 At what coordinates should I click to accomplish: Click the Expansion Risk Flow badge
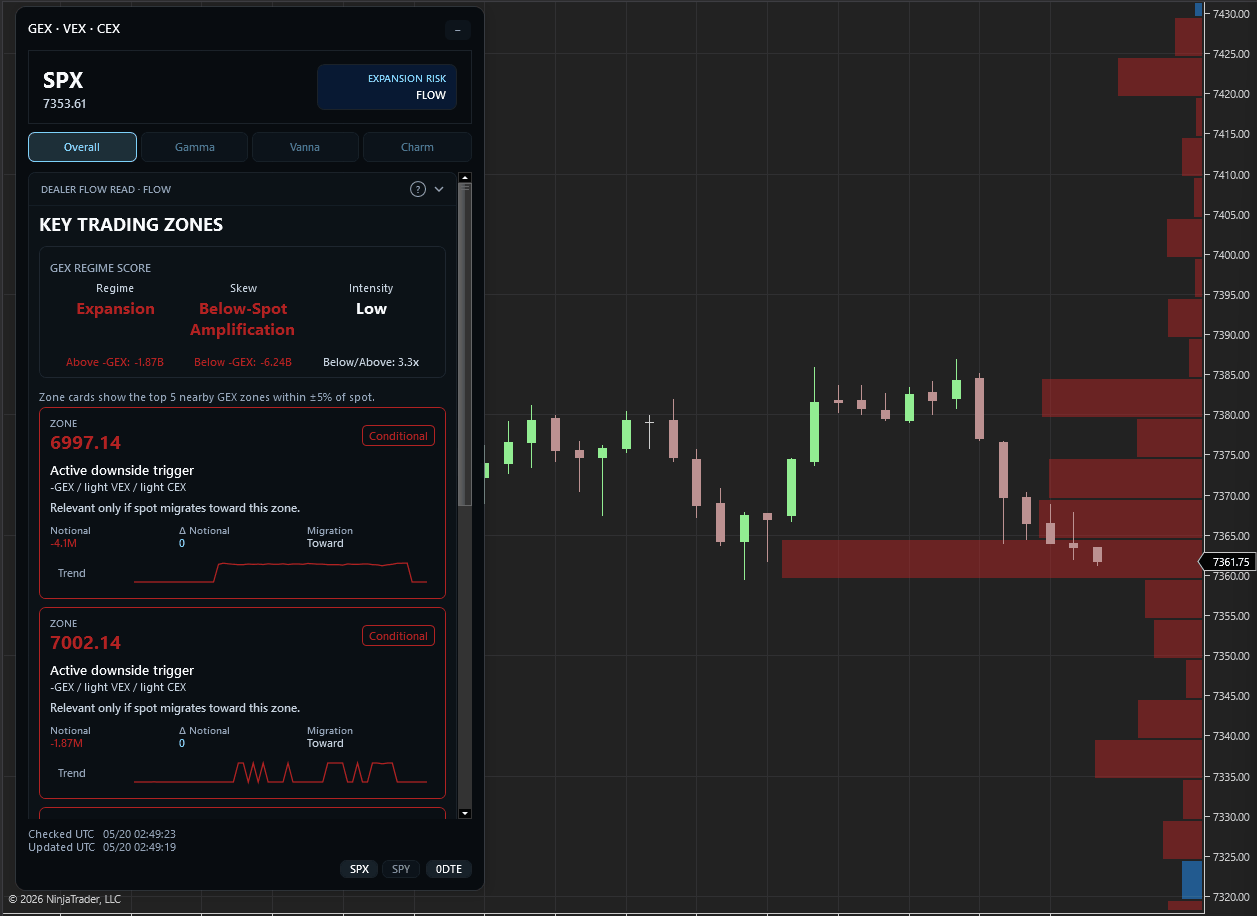[x=387, y=87]
